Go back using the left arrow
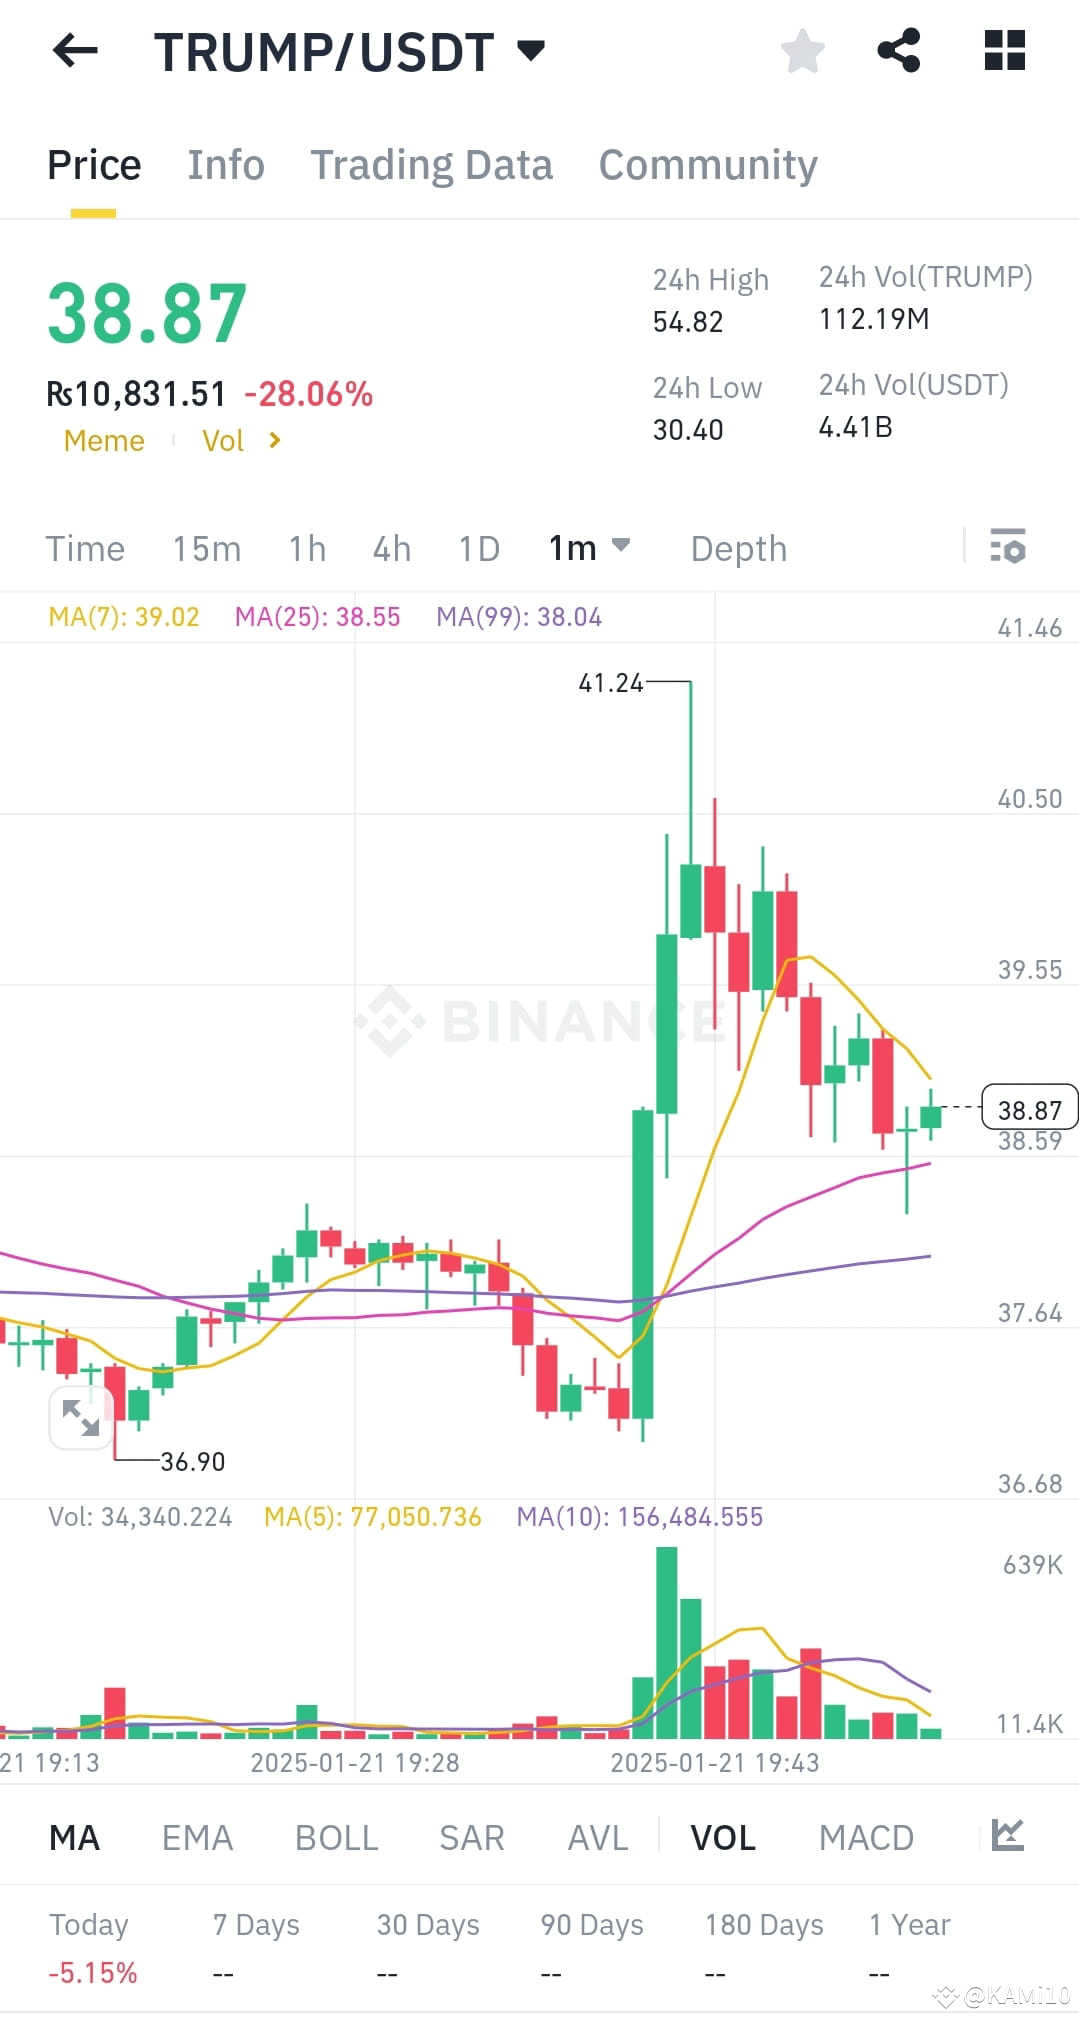Image resolution: width=1079 pixels, height=2018 pixels. [x=75, y=50]
